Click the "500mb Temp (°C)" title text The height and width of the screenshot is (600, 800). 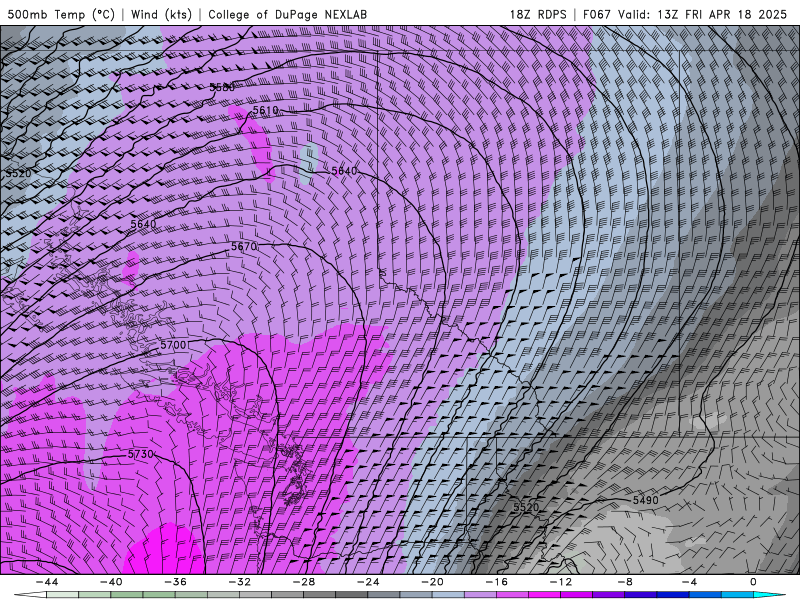point(61,14)
